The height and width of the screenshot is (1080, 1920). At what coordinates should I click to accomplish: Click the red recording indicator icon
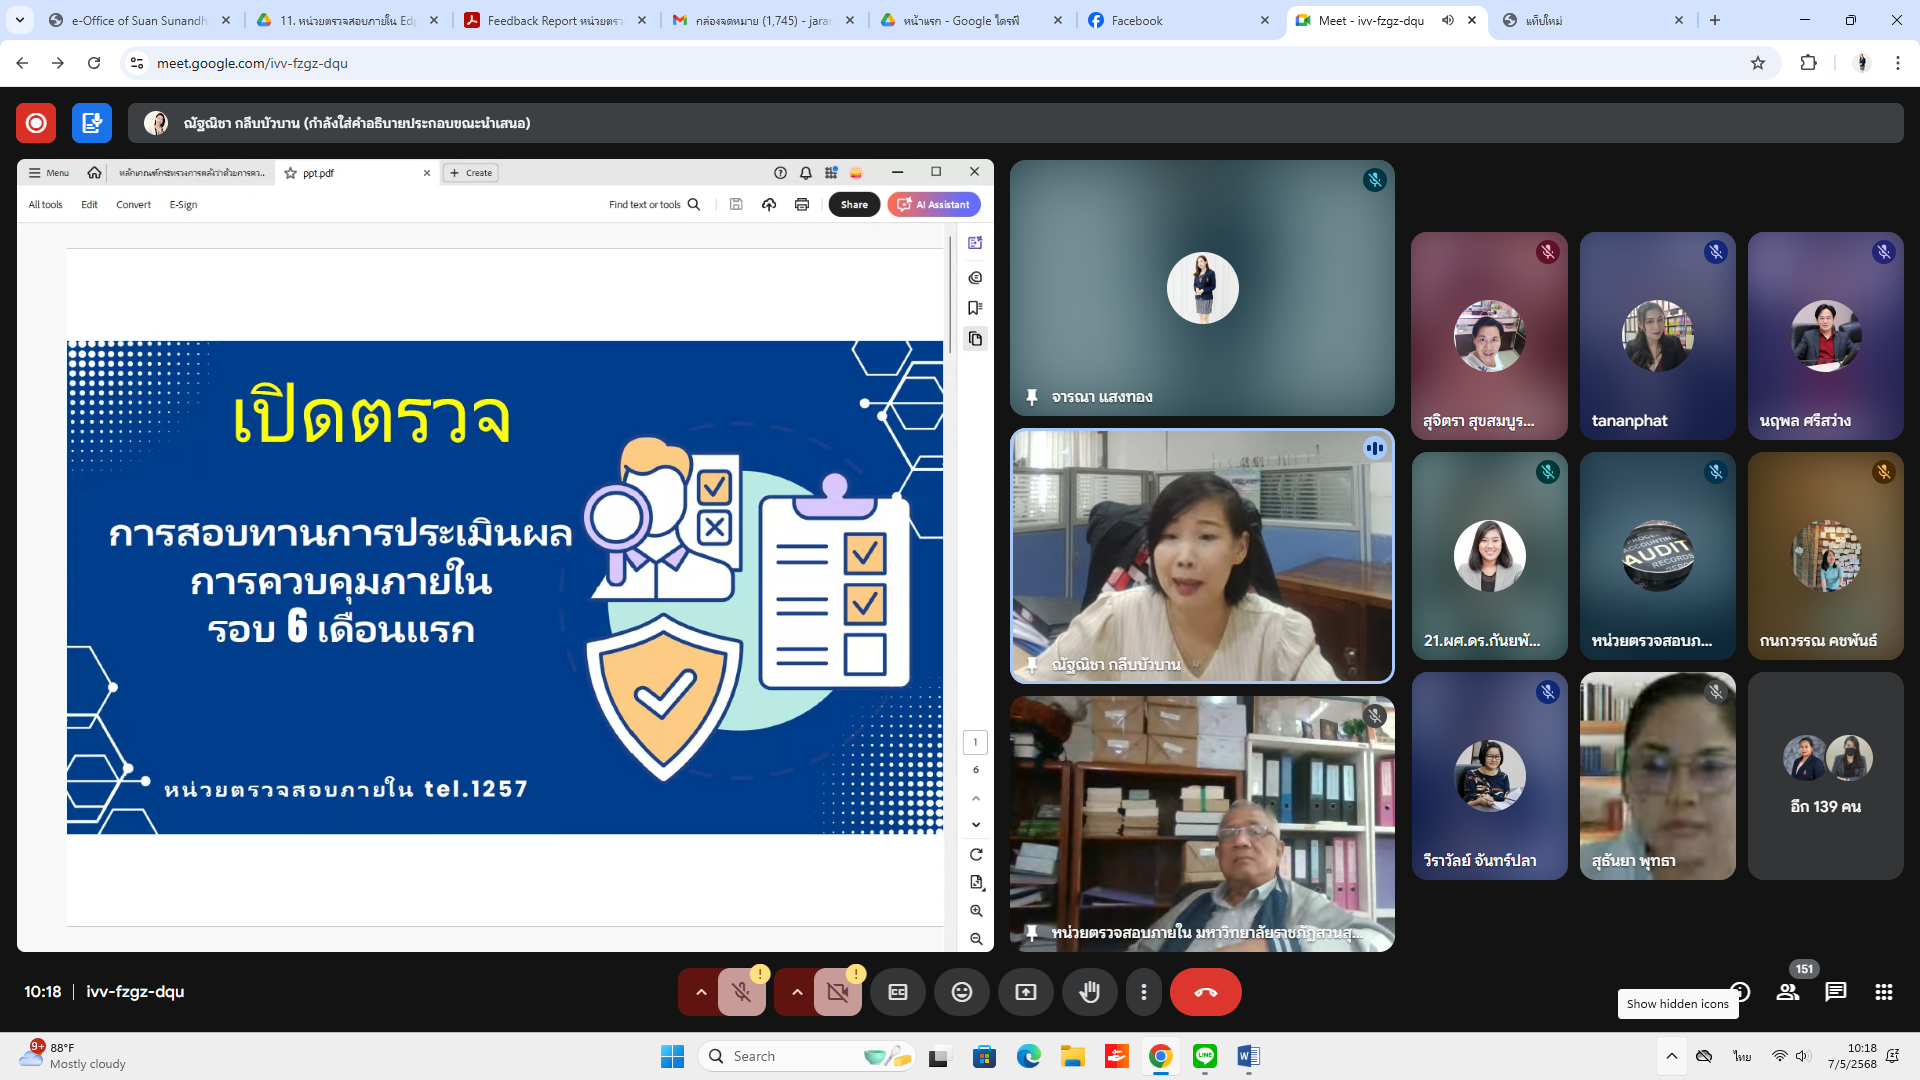(36, 123)
